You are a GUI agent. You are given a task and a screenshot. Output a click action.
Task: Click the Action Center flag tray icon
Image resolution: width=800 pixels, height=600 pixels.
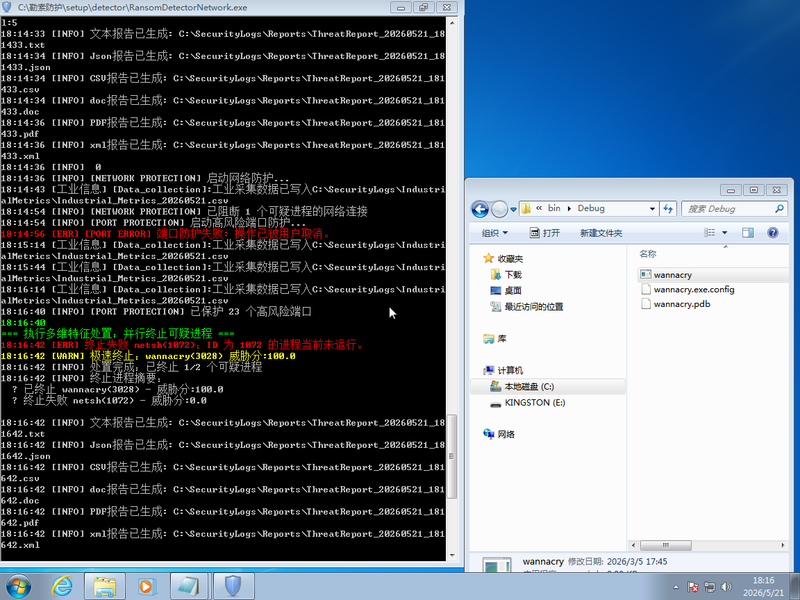[692, 587]
